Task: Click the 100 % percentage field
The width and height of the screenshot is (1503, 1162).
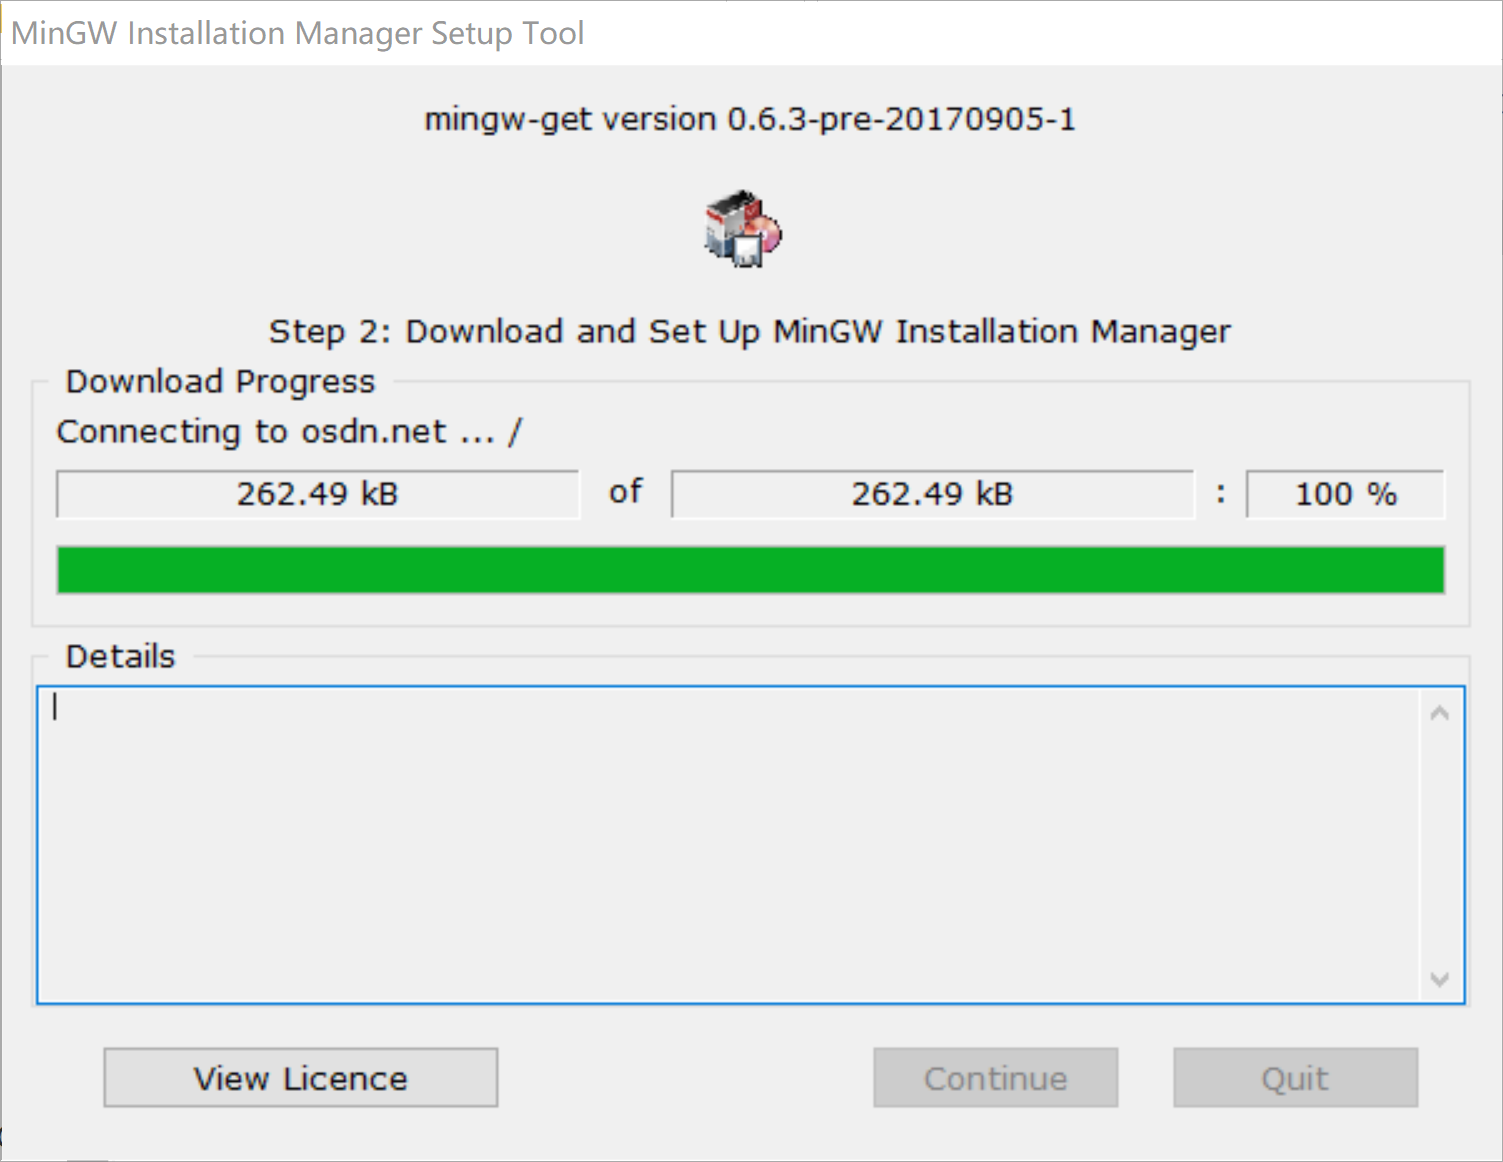Action: tap(1345, 494)
